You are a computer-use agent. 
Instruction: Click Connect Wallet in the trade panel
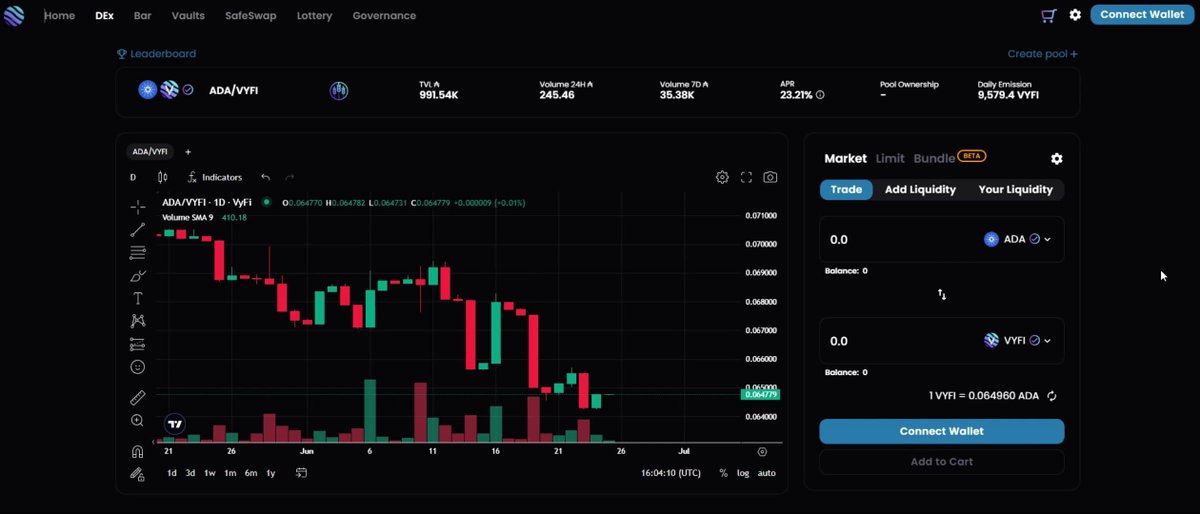[x=942, y=431]
